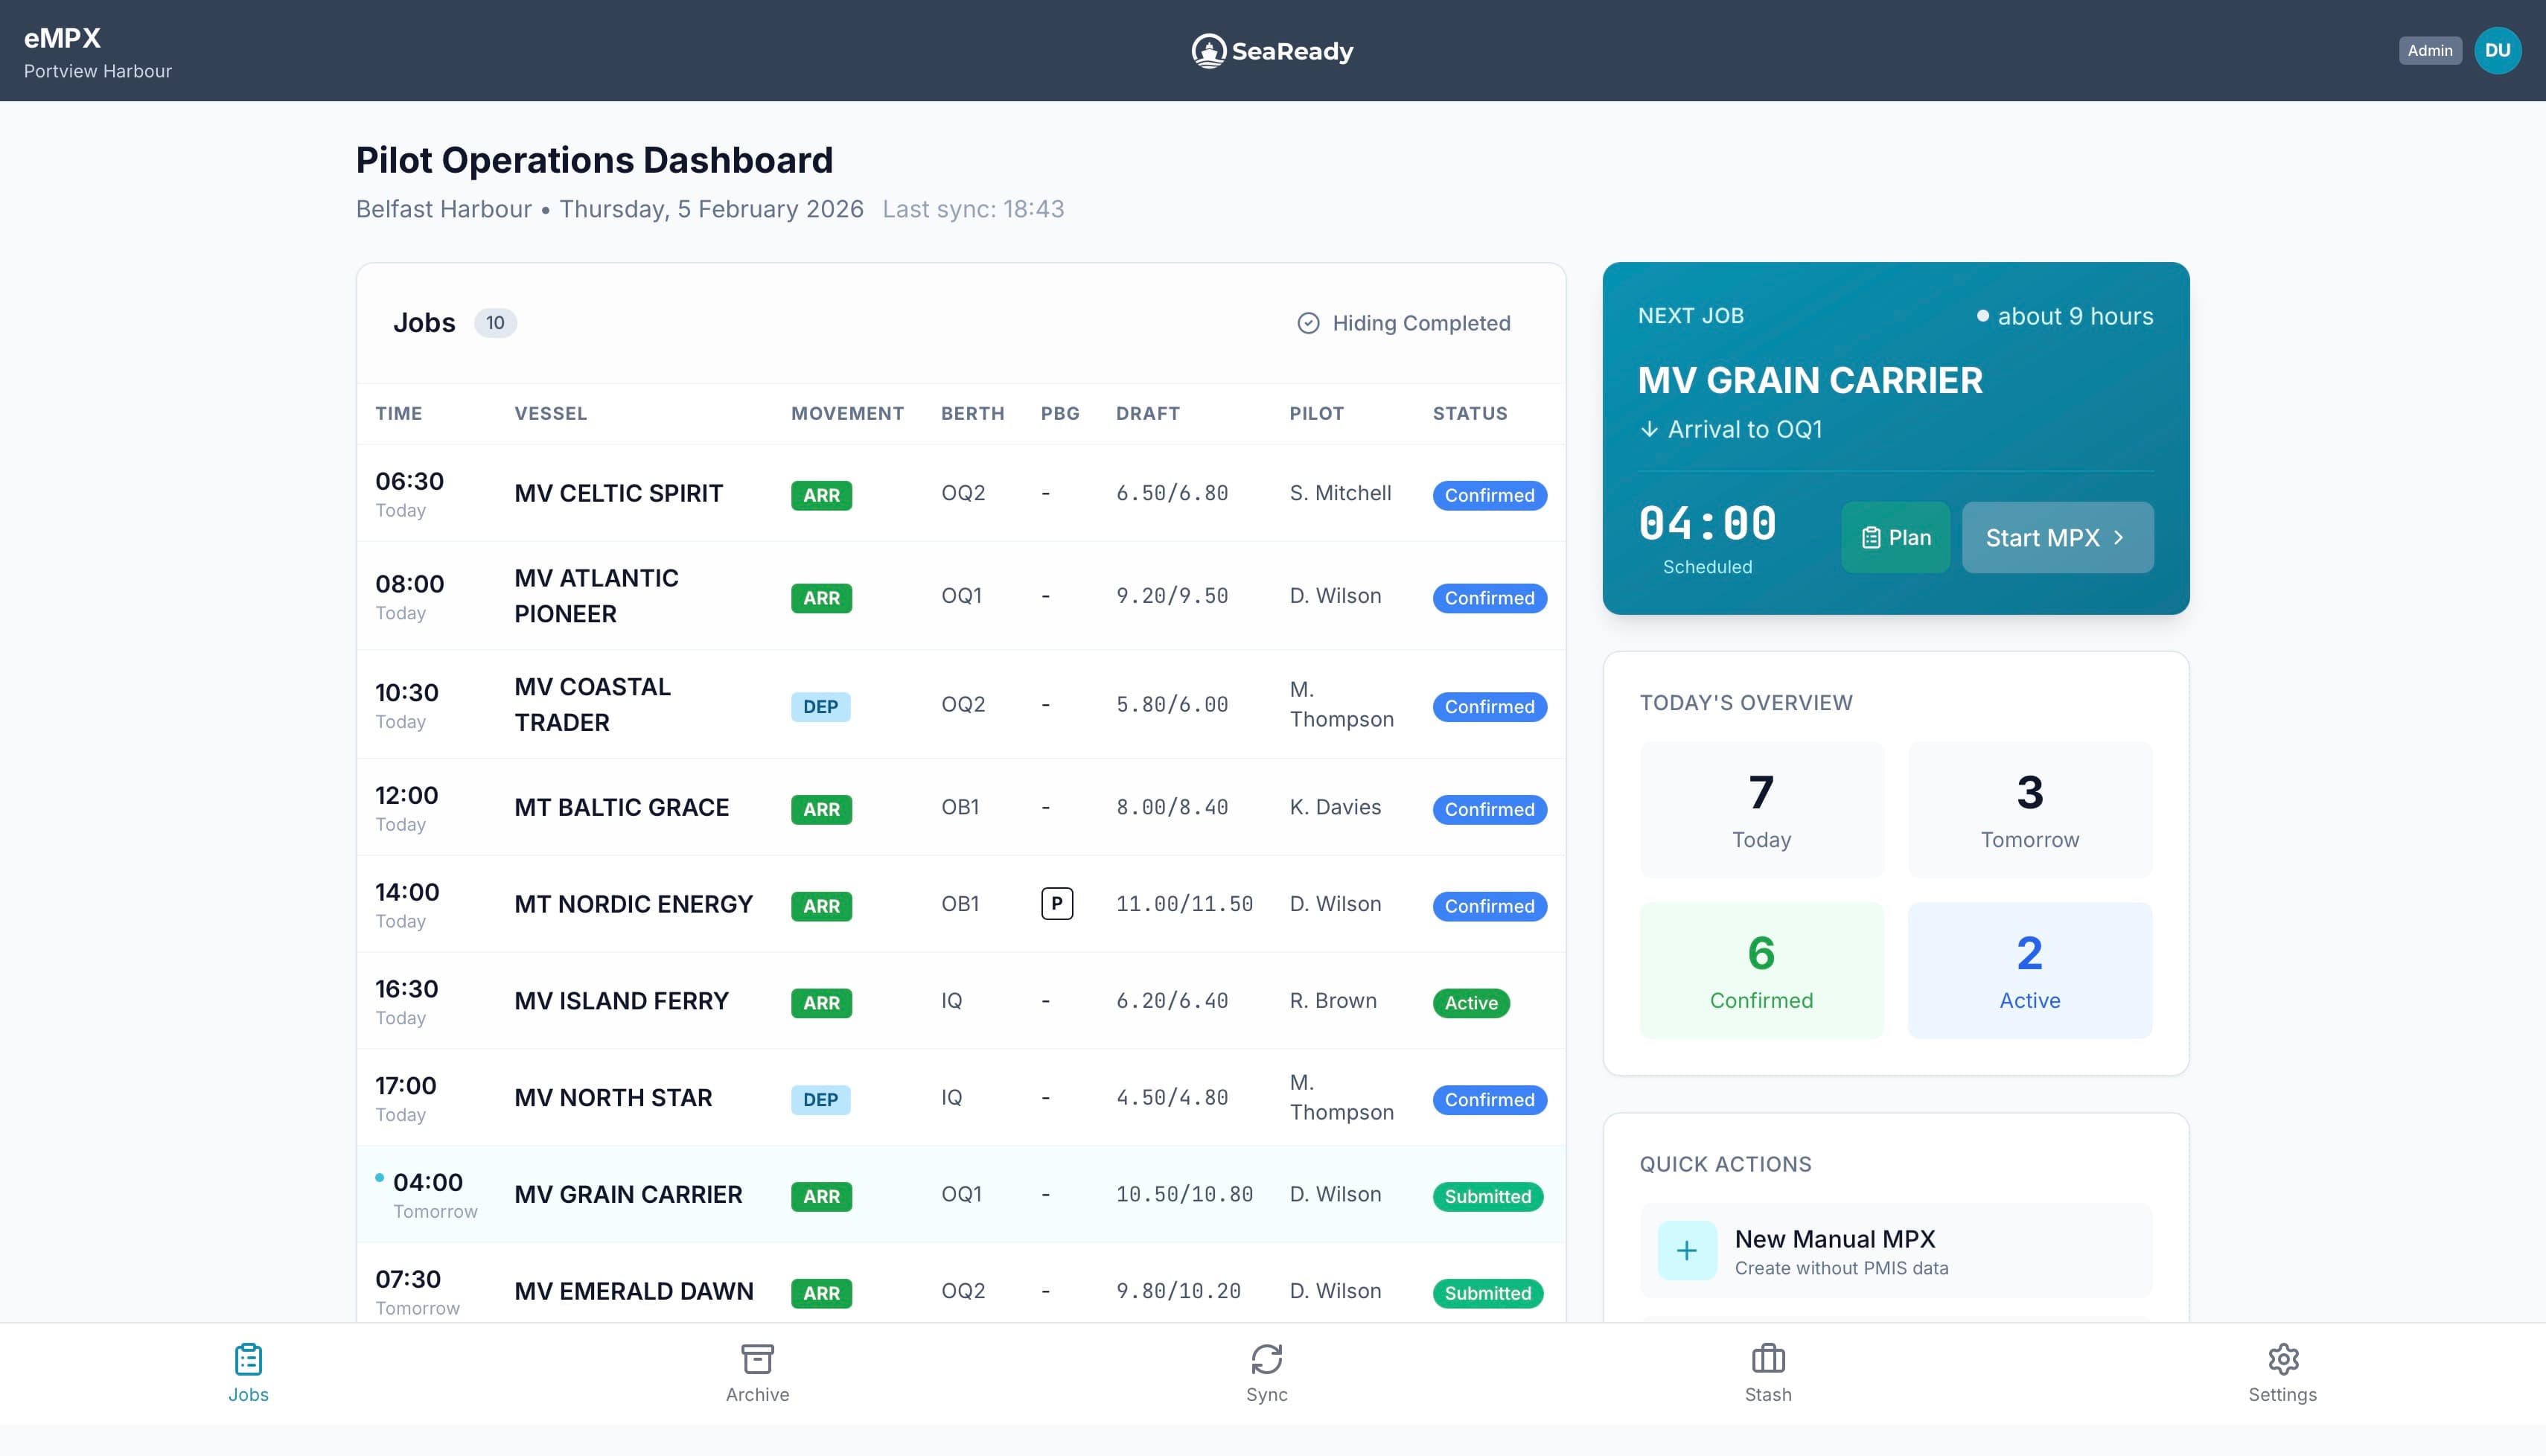Trigger the Sync refresh icon
Screen dimensions: 2546x1456
point(1267,1358)
